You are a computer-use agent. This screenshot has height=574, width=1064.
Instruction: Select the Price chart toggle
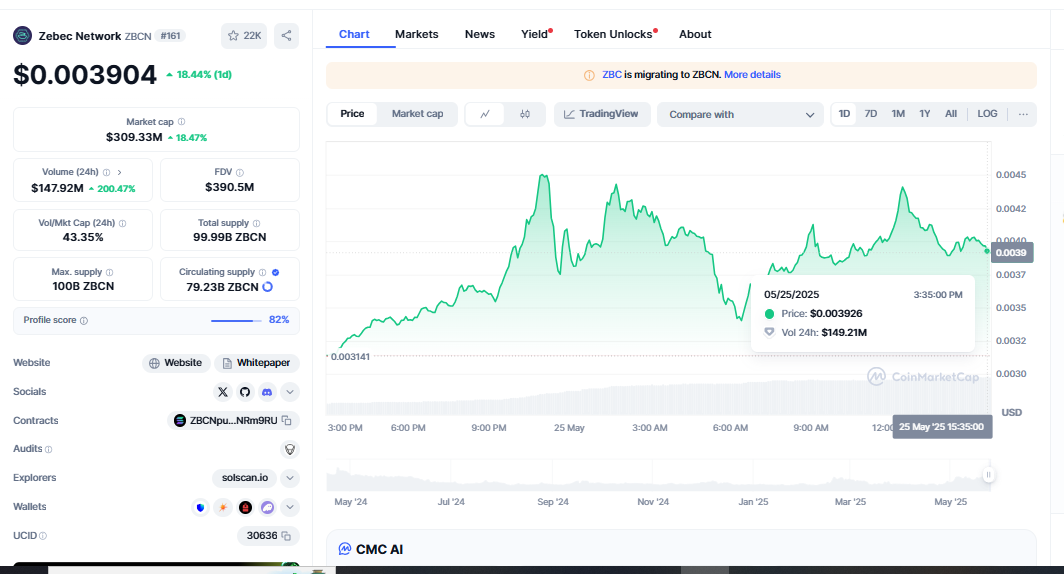tap(352, 114)
